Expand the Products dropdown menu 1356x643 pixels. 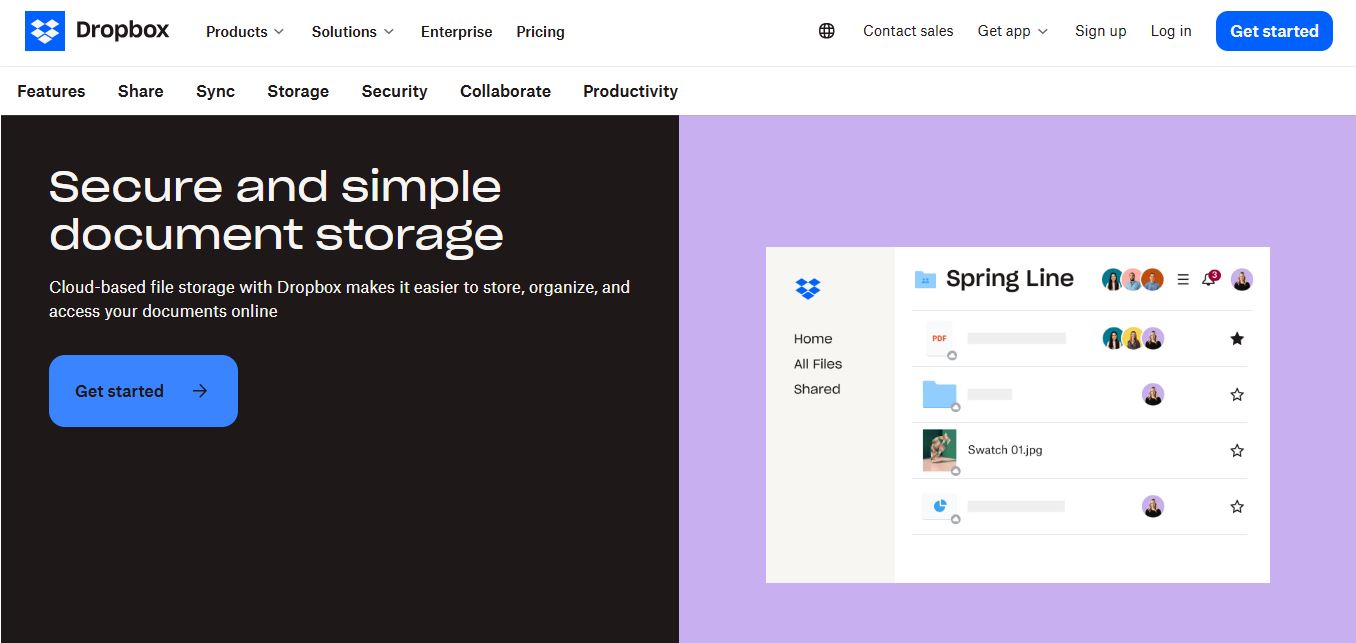[x=245, y=32]
